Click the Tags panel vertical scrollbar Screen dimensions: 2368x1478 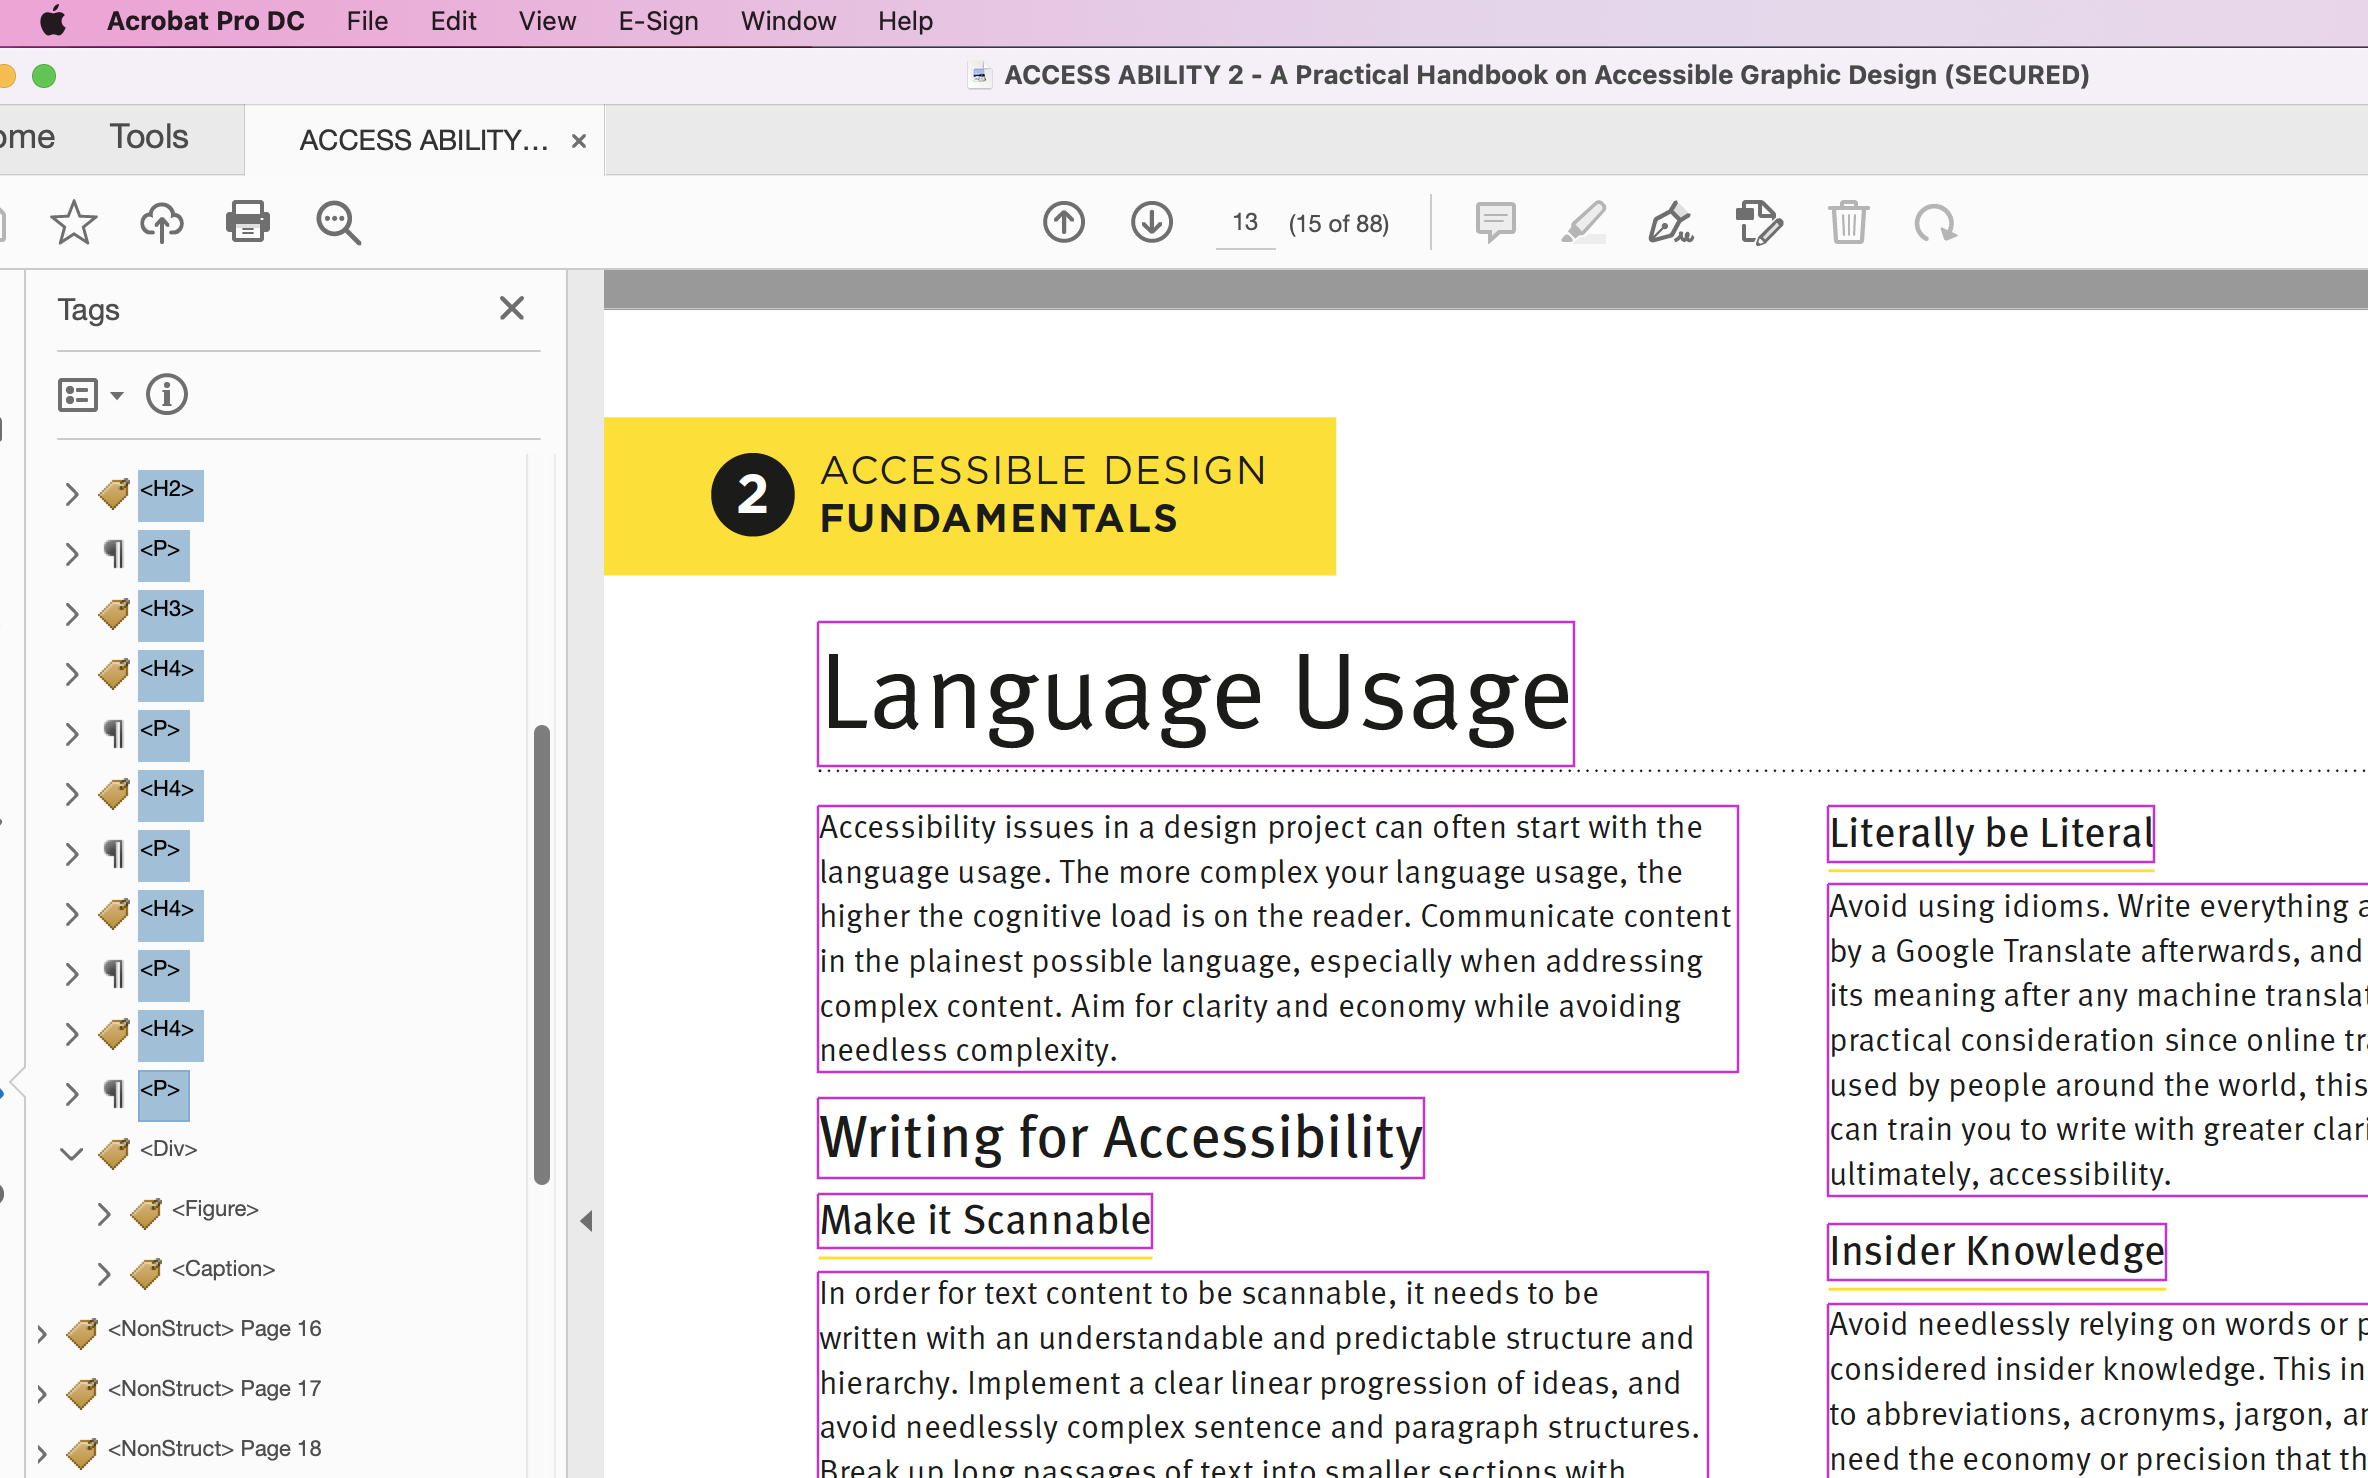tap(542, 954)
